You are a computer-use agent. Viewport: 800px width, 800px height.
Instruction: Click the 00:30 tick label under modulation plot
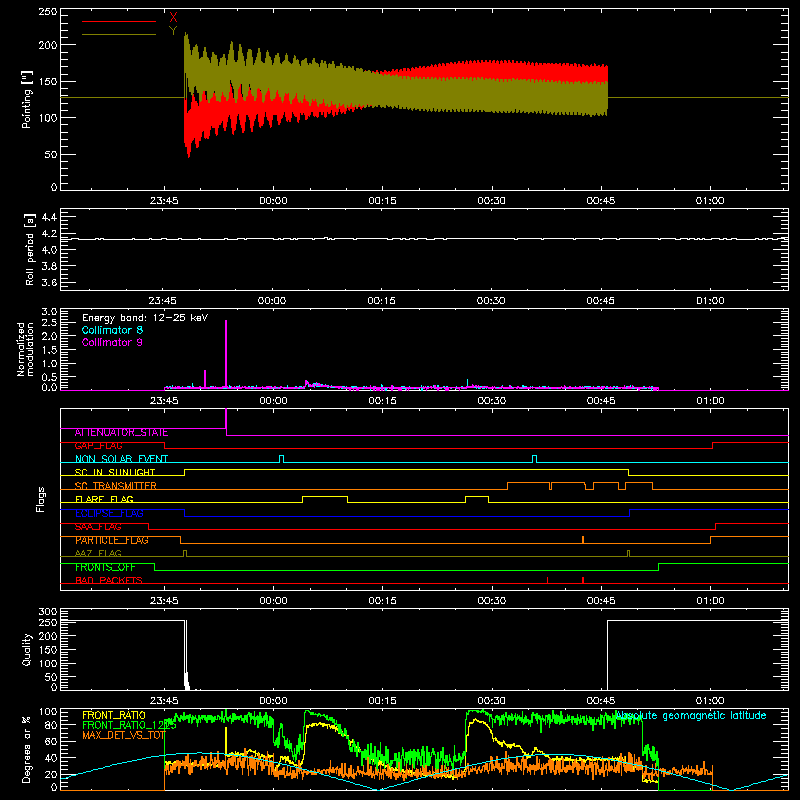pos(492,401)
